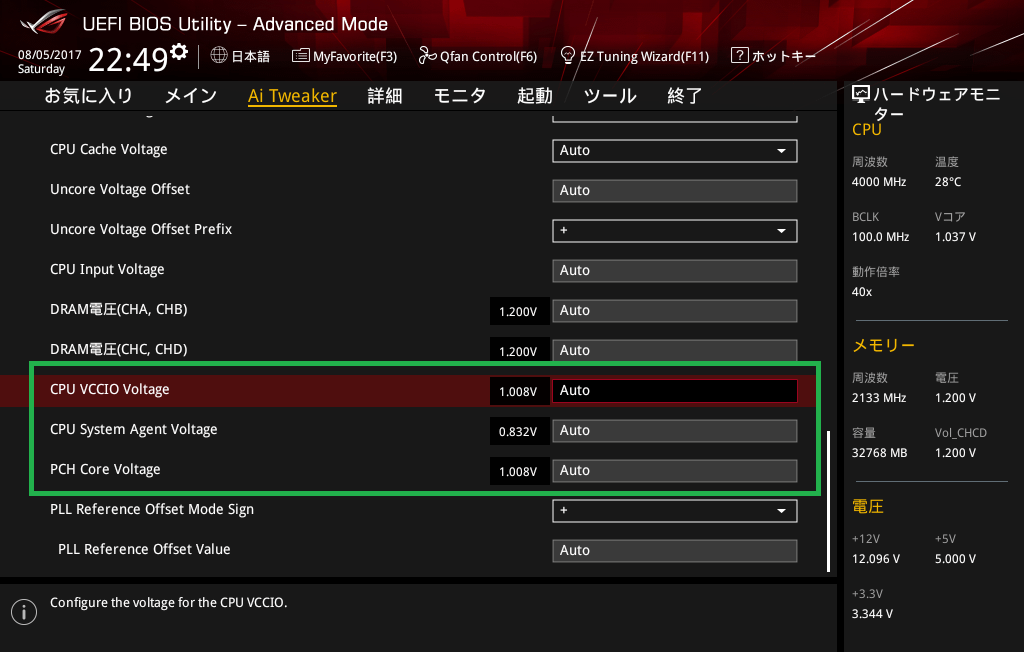Click the globe language icon
1024x652 pixels.
(219, 56)
